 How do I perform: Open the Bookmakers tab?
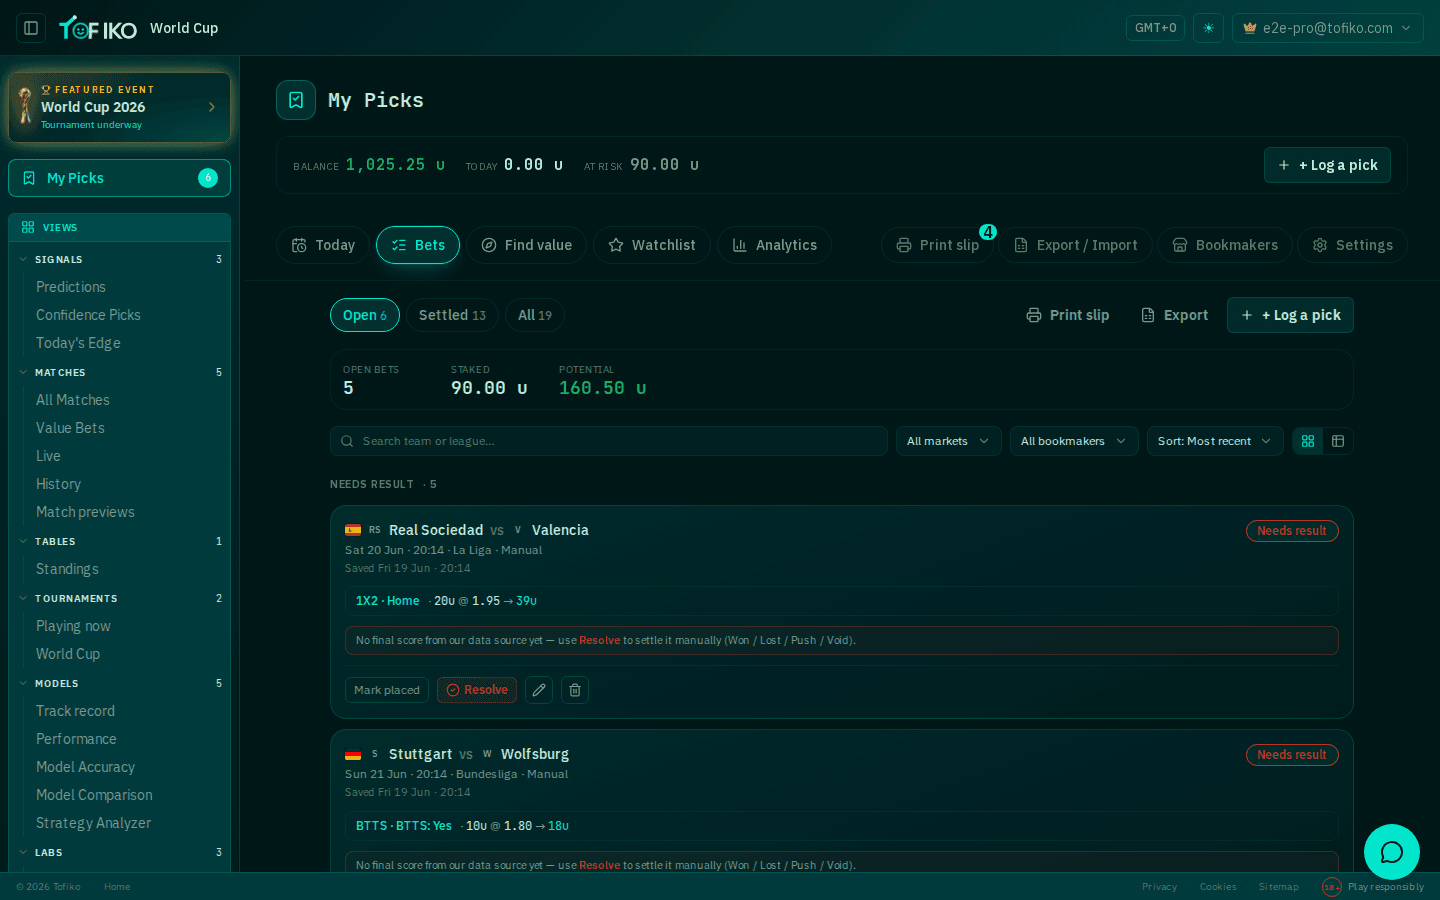(x=1225, y=245)
